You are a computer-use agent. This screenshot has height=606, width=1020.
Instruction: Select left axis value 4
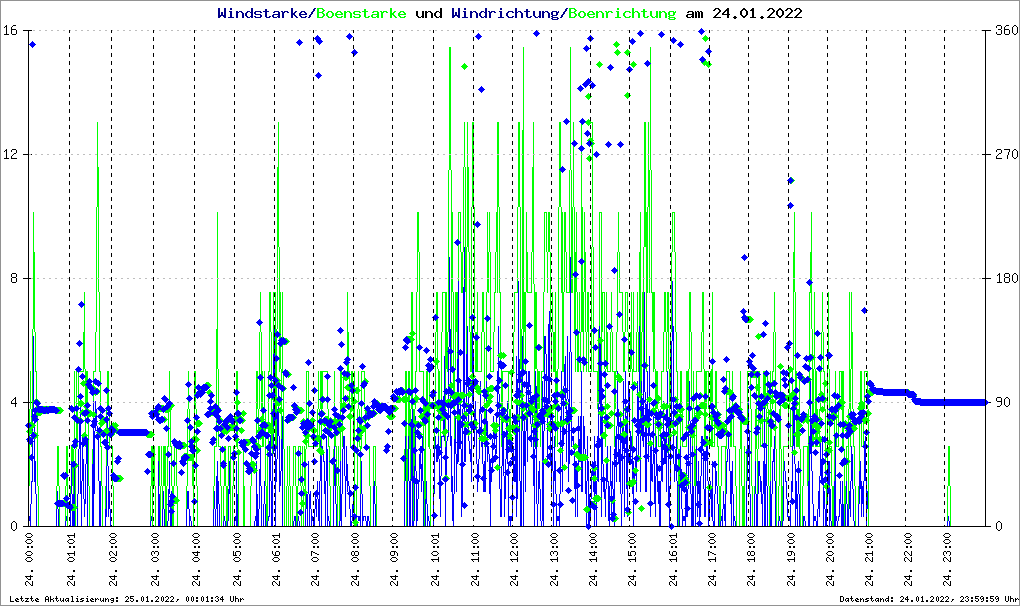13,402
